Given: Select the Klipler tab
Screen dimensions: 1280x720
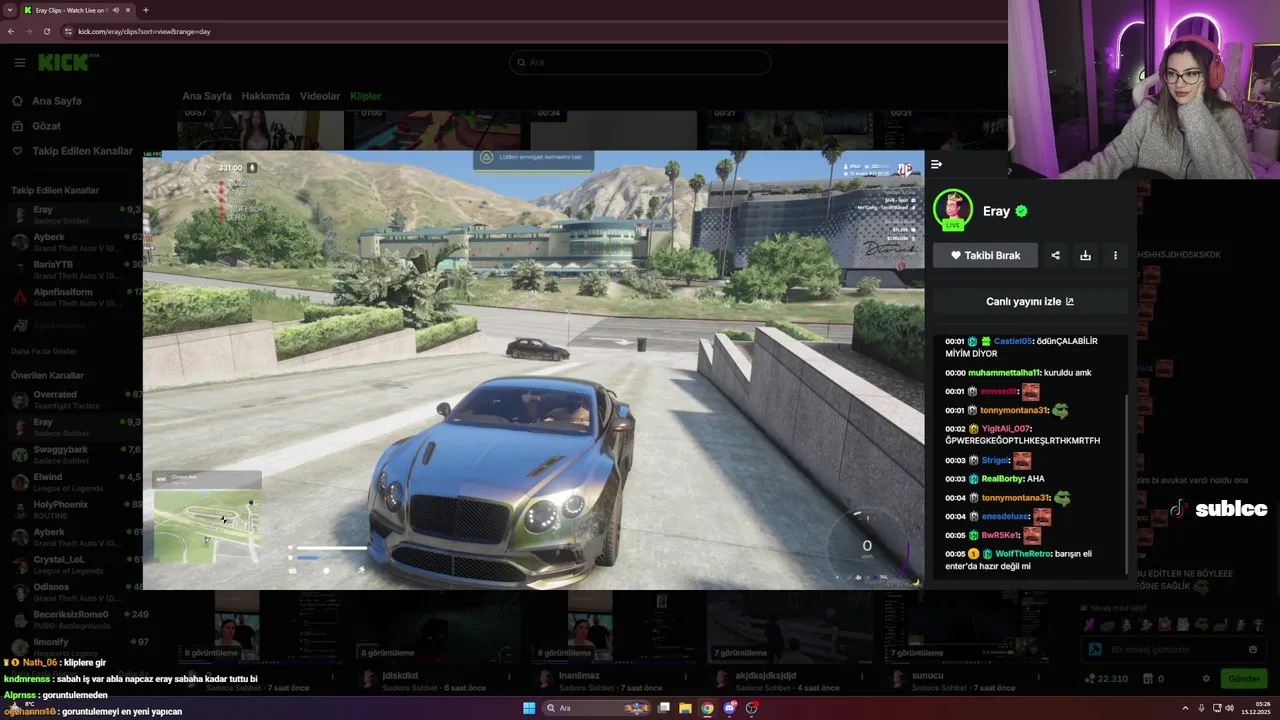Looking at the screenshot, I should 365,96.
